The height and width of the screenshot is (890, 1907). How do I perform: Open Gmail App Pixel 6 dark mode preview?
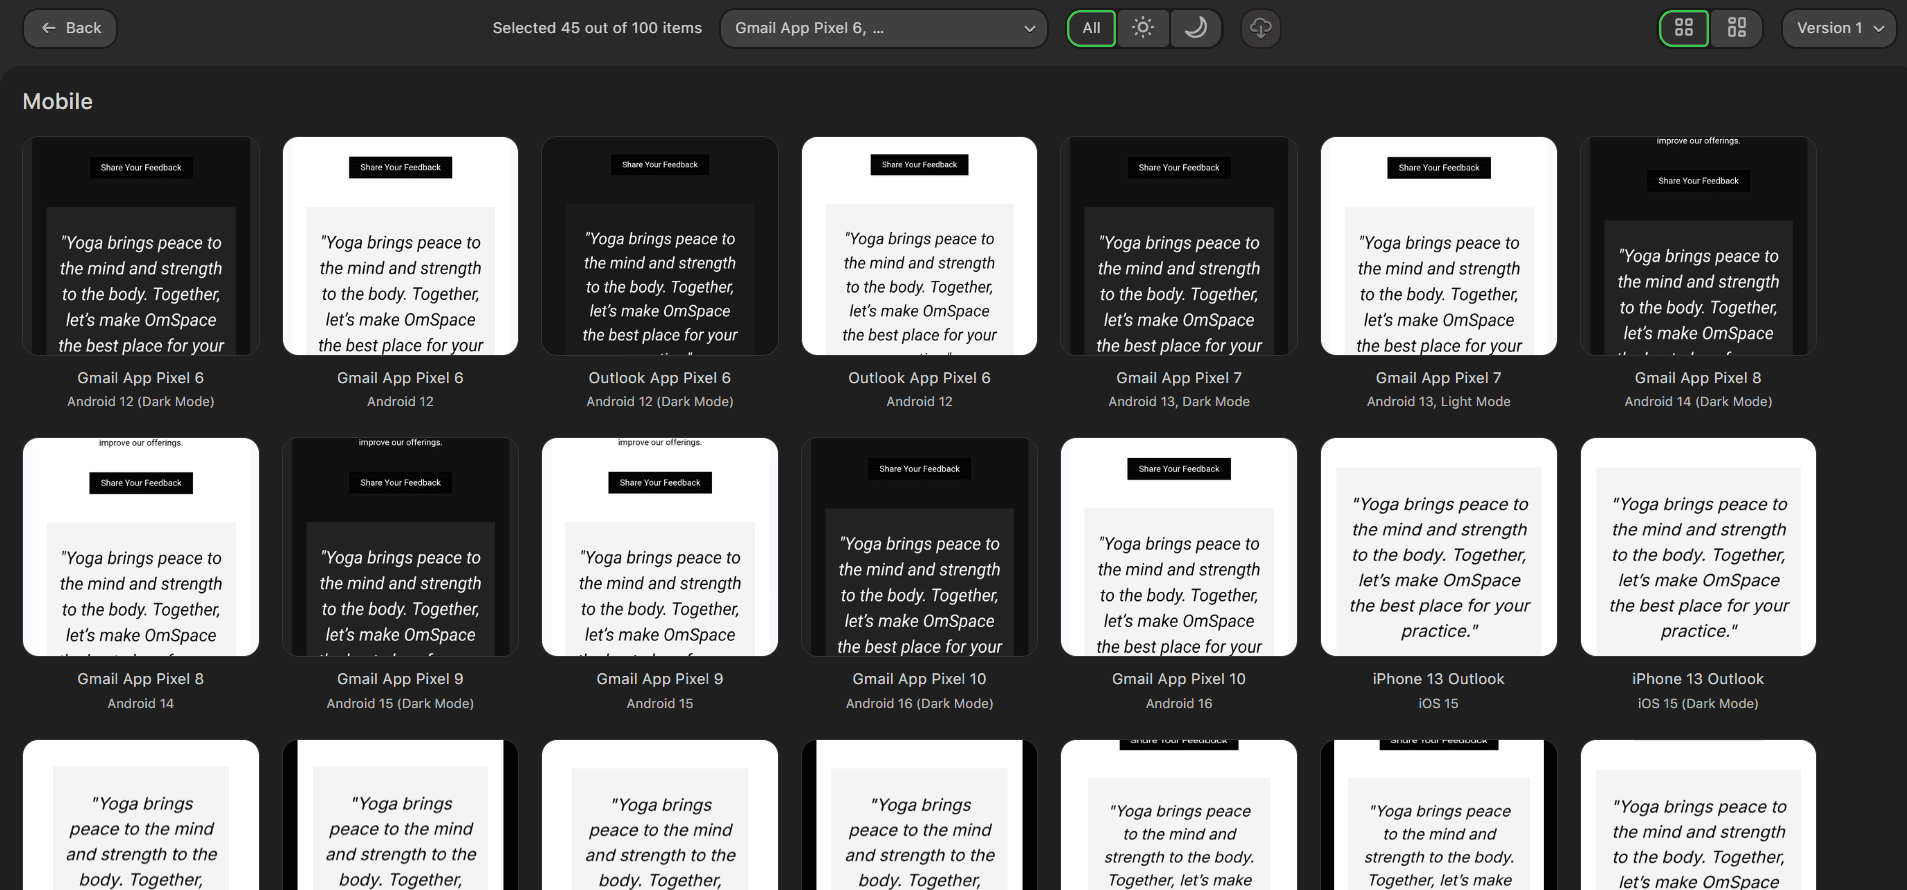(x=141, y=246)
